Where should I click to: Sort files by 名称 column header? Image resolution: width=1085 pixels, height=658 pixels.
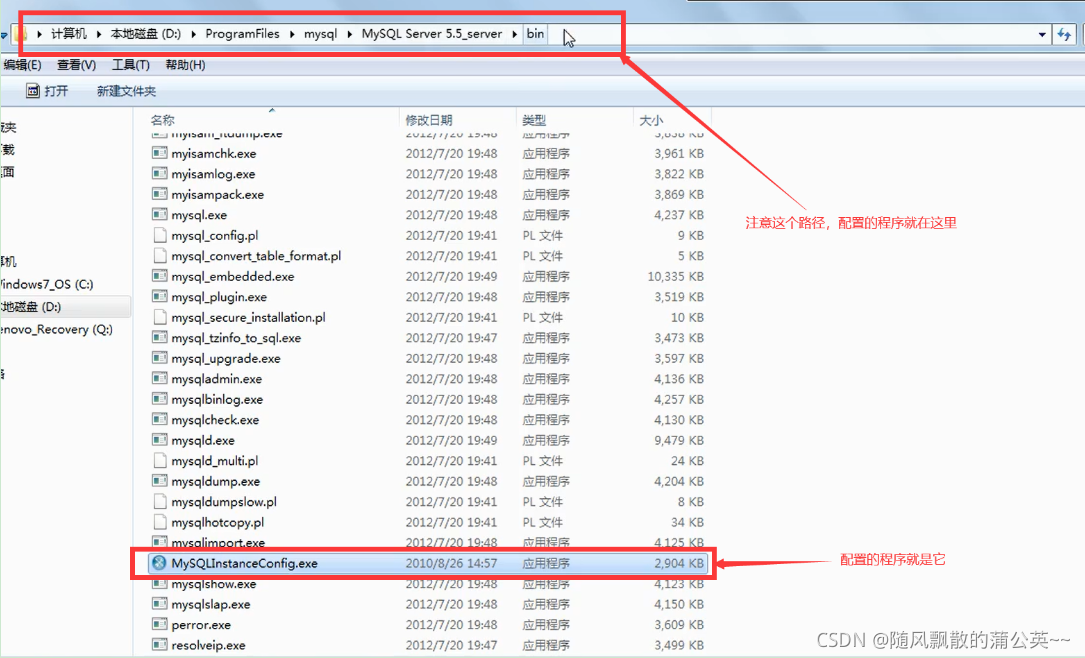click(163, 120)
